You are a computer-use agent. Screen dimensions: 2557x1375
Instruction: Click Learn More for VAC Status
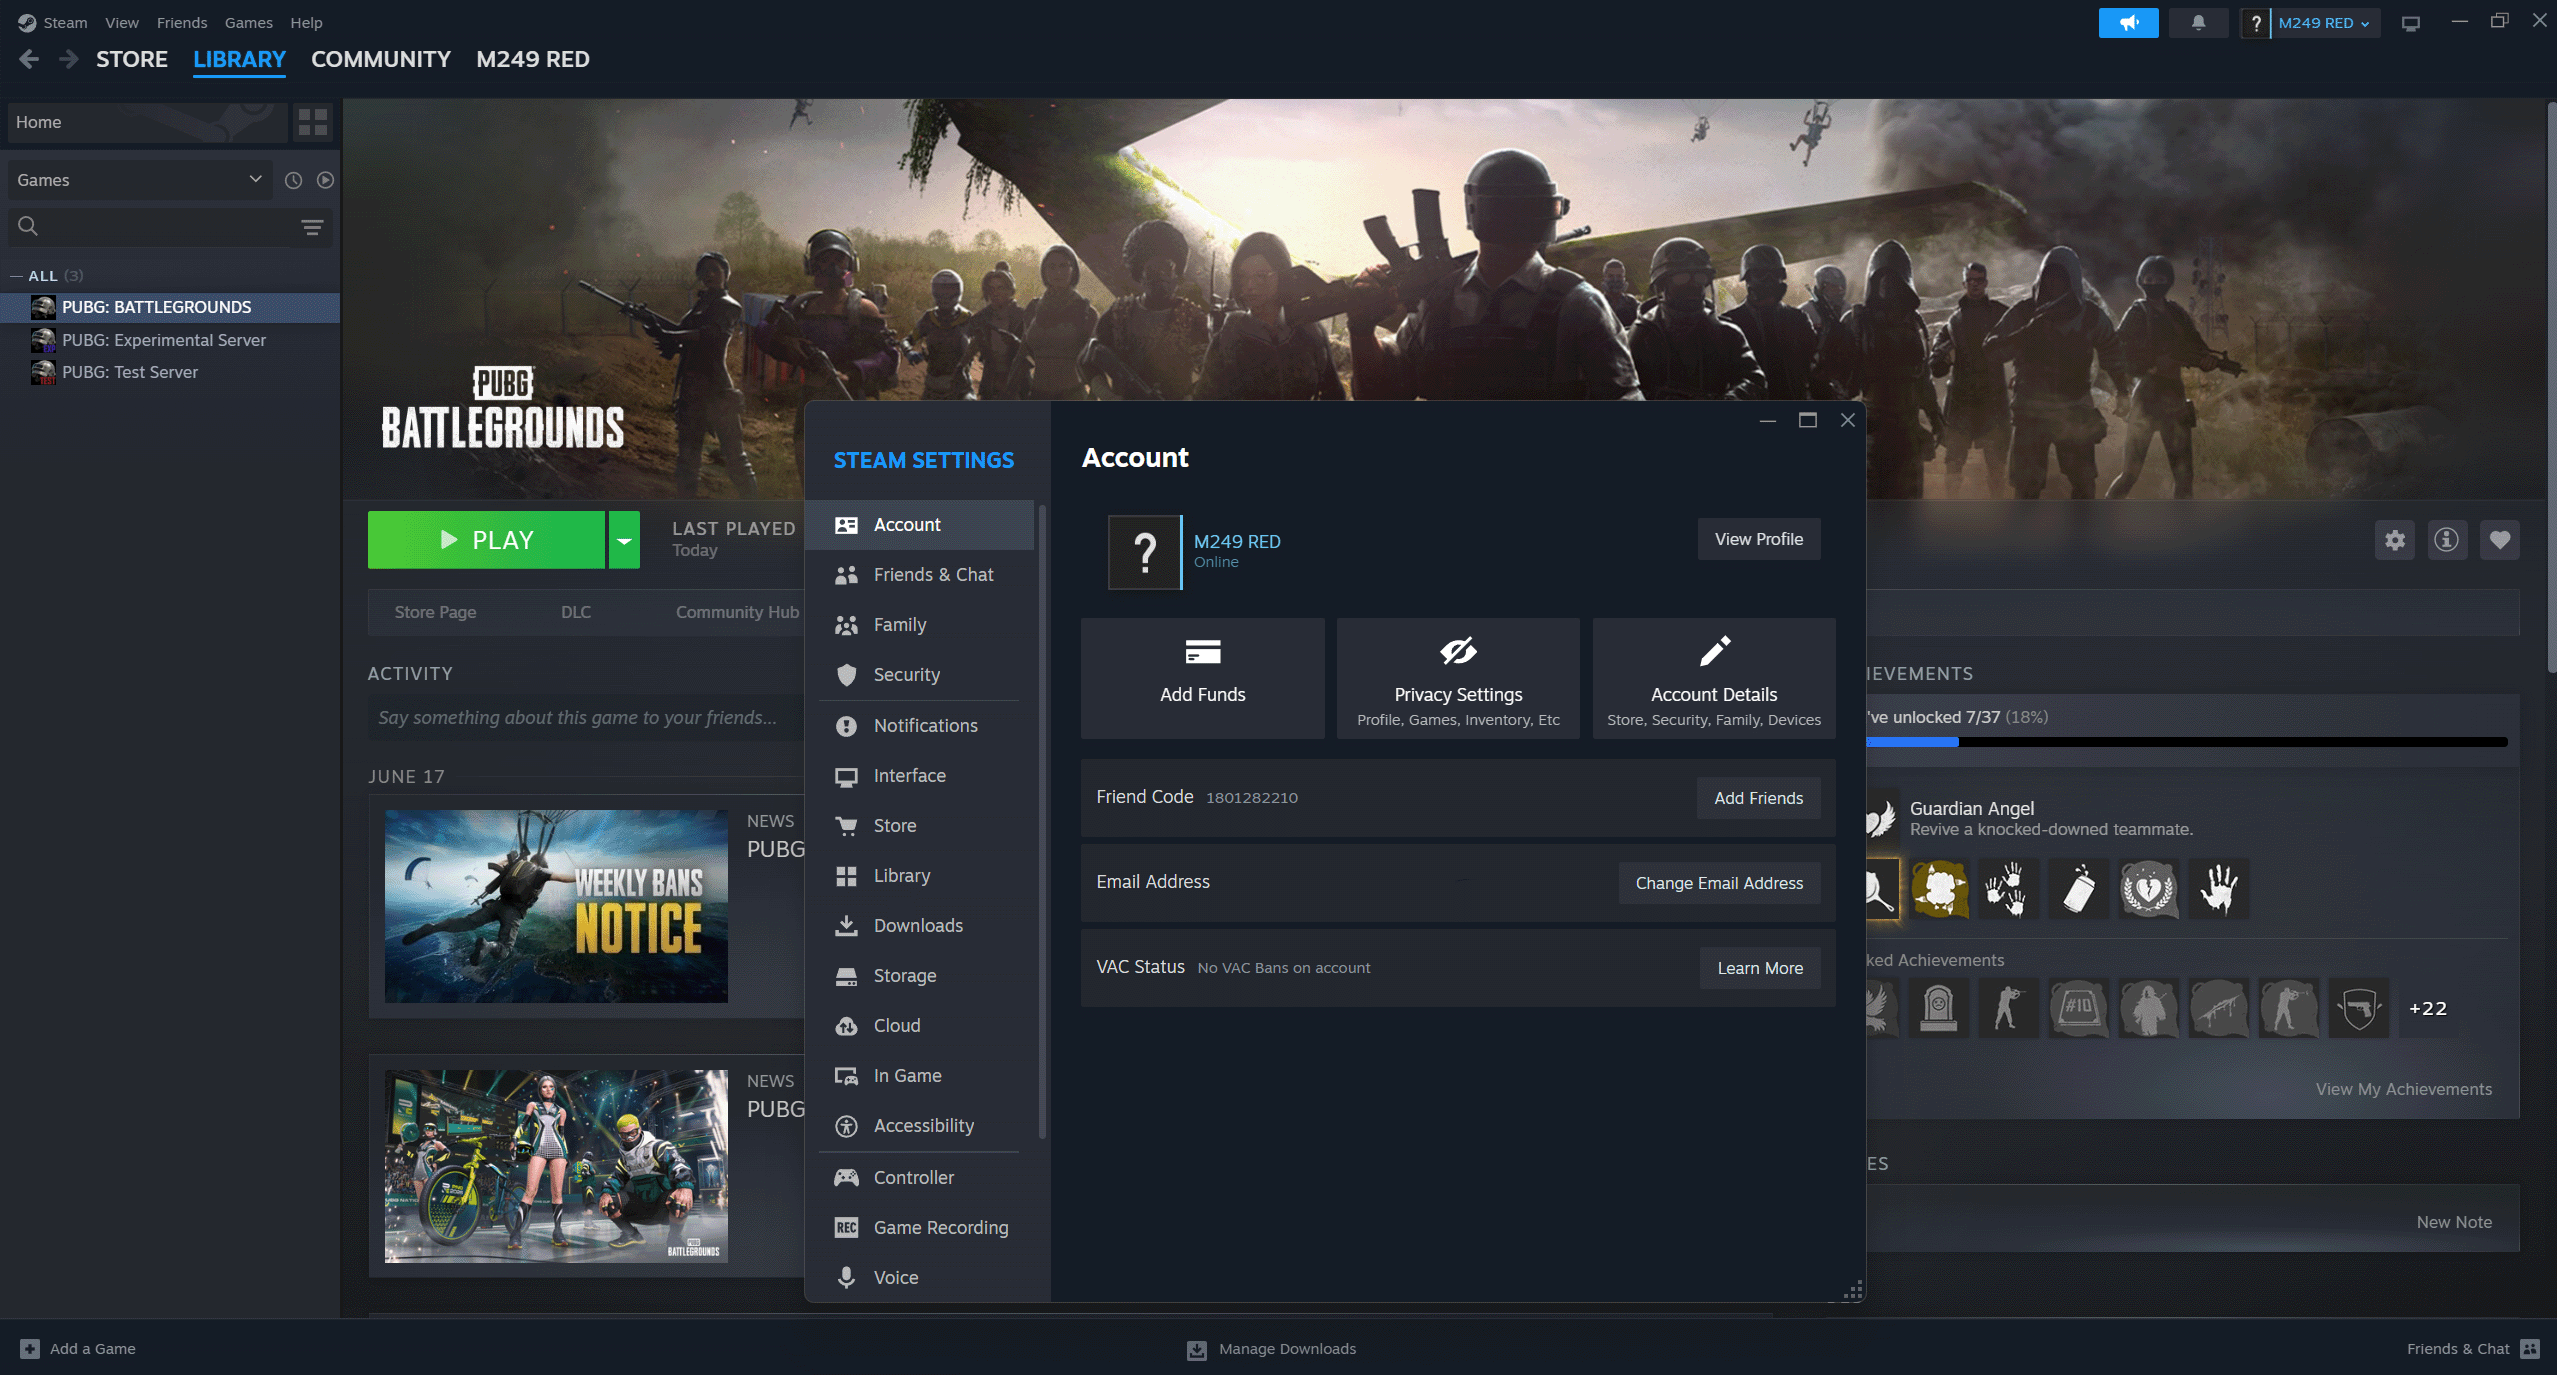pos(1760,968)
